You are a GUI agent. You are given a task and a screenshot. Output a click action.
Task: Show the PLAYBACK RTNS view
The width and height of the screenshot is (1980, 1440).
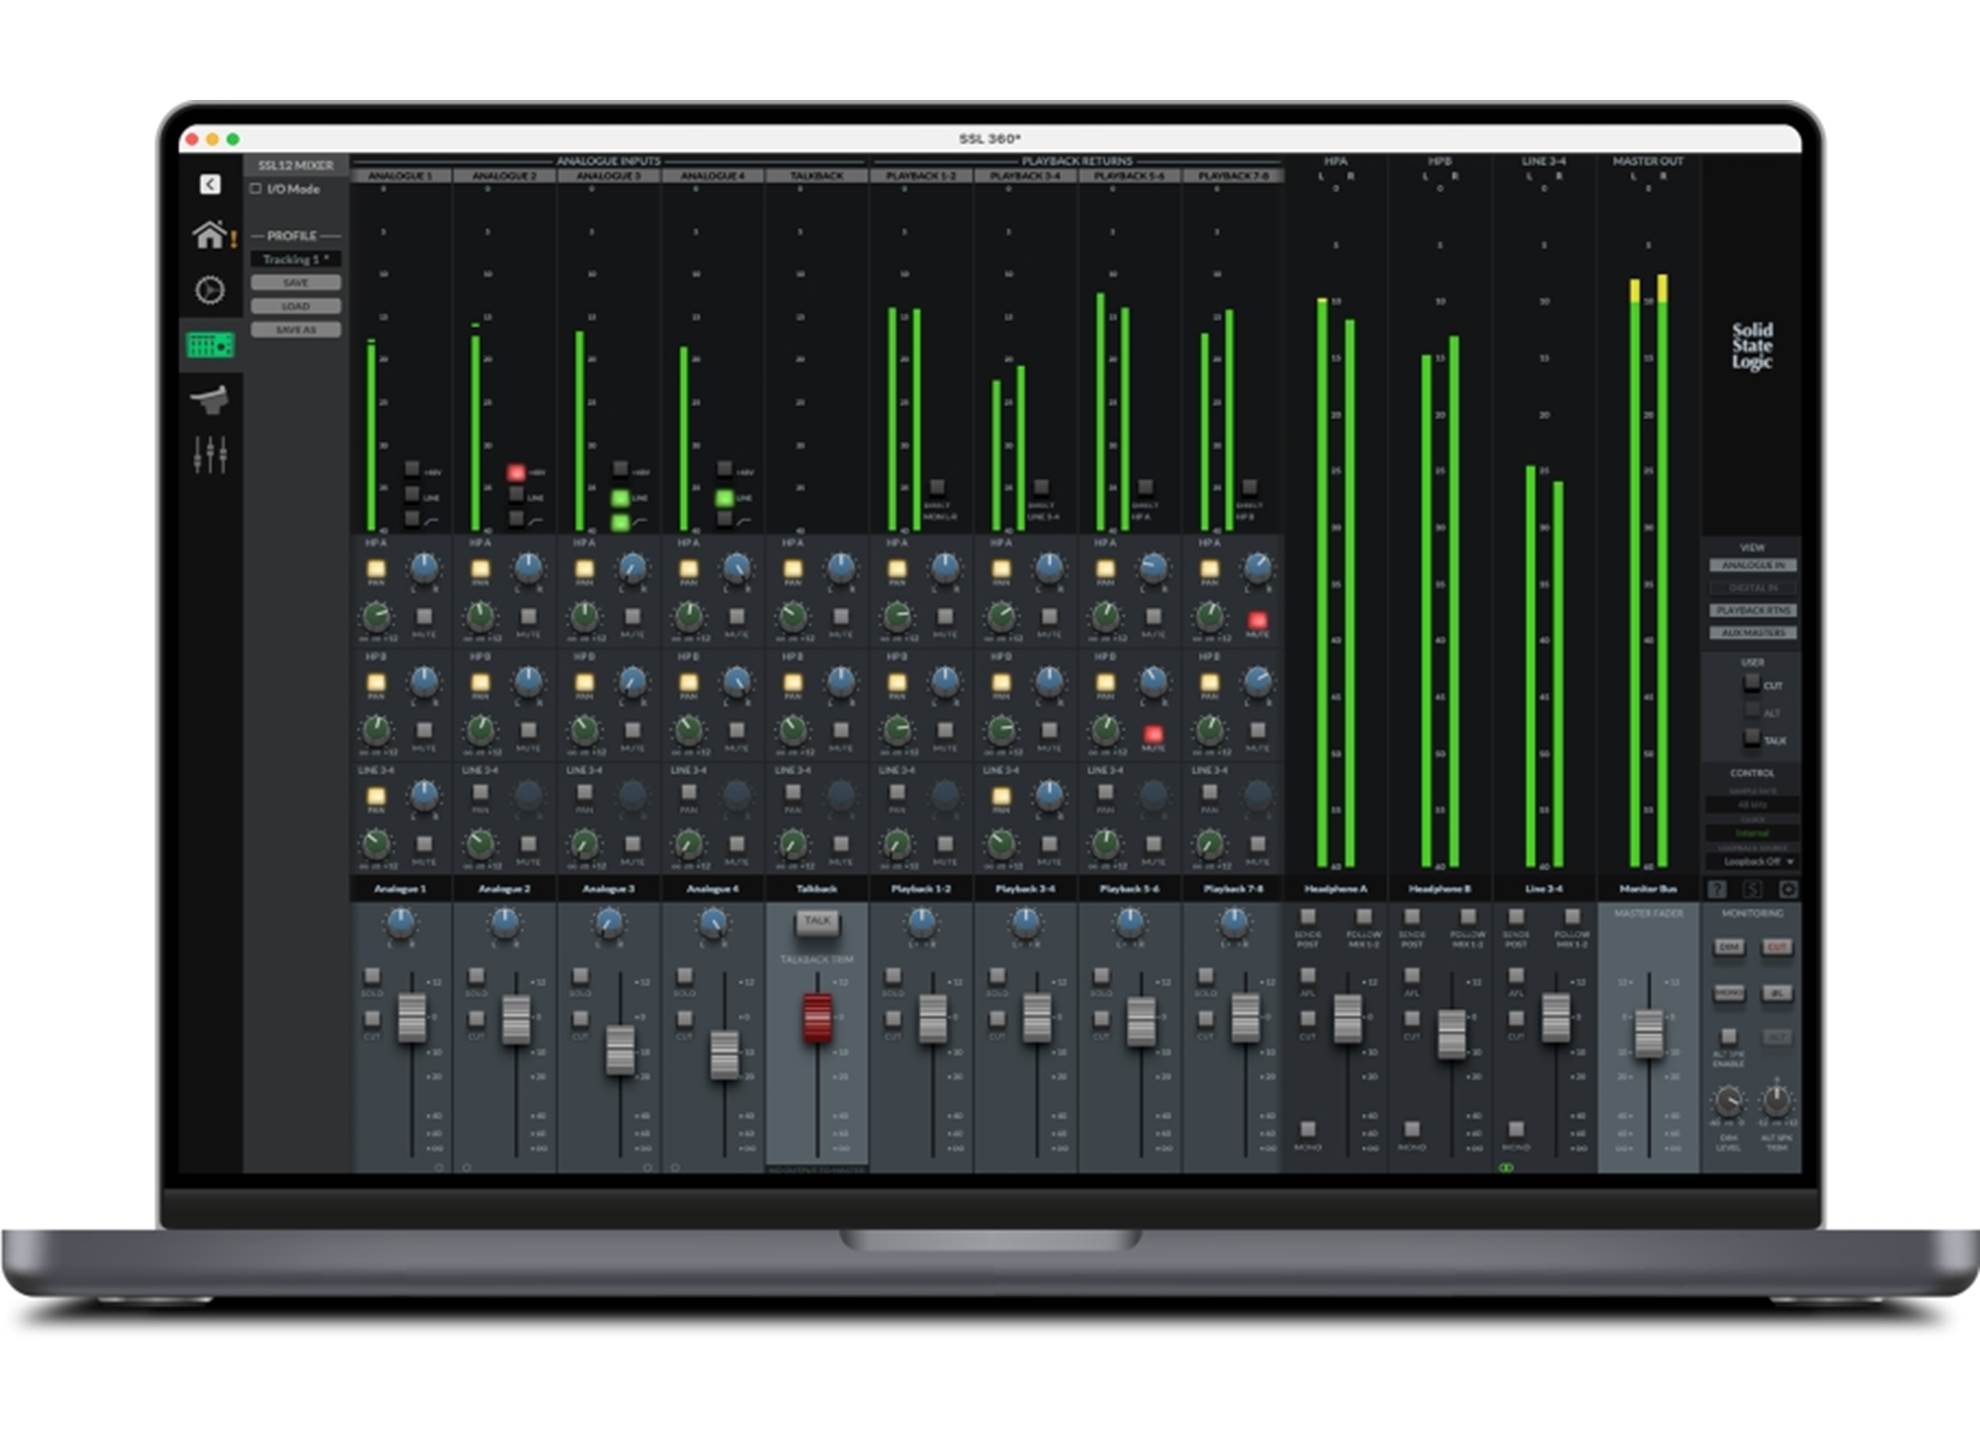pos(1752,610)
